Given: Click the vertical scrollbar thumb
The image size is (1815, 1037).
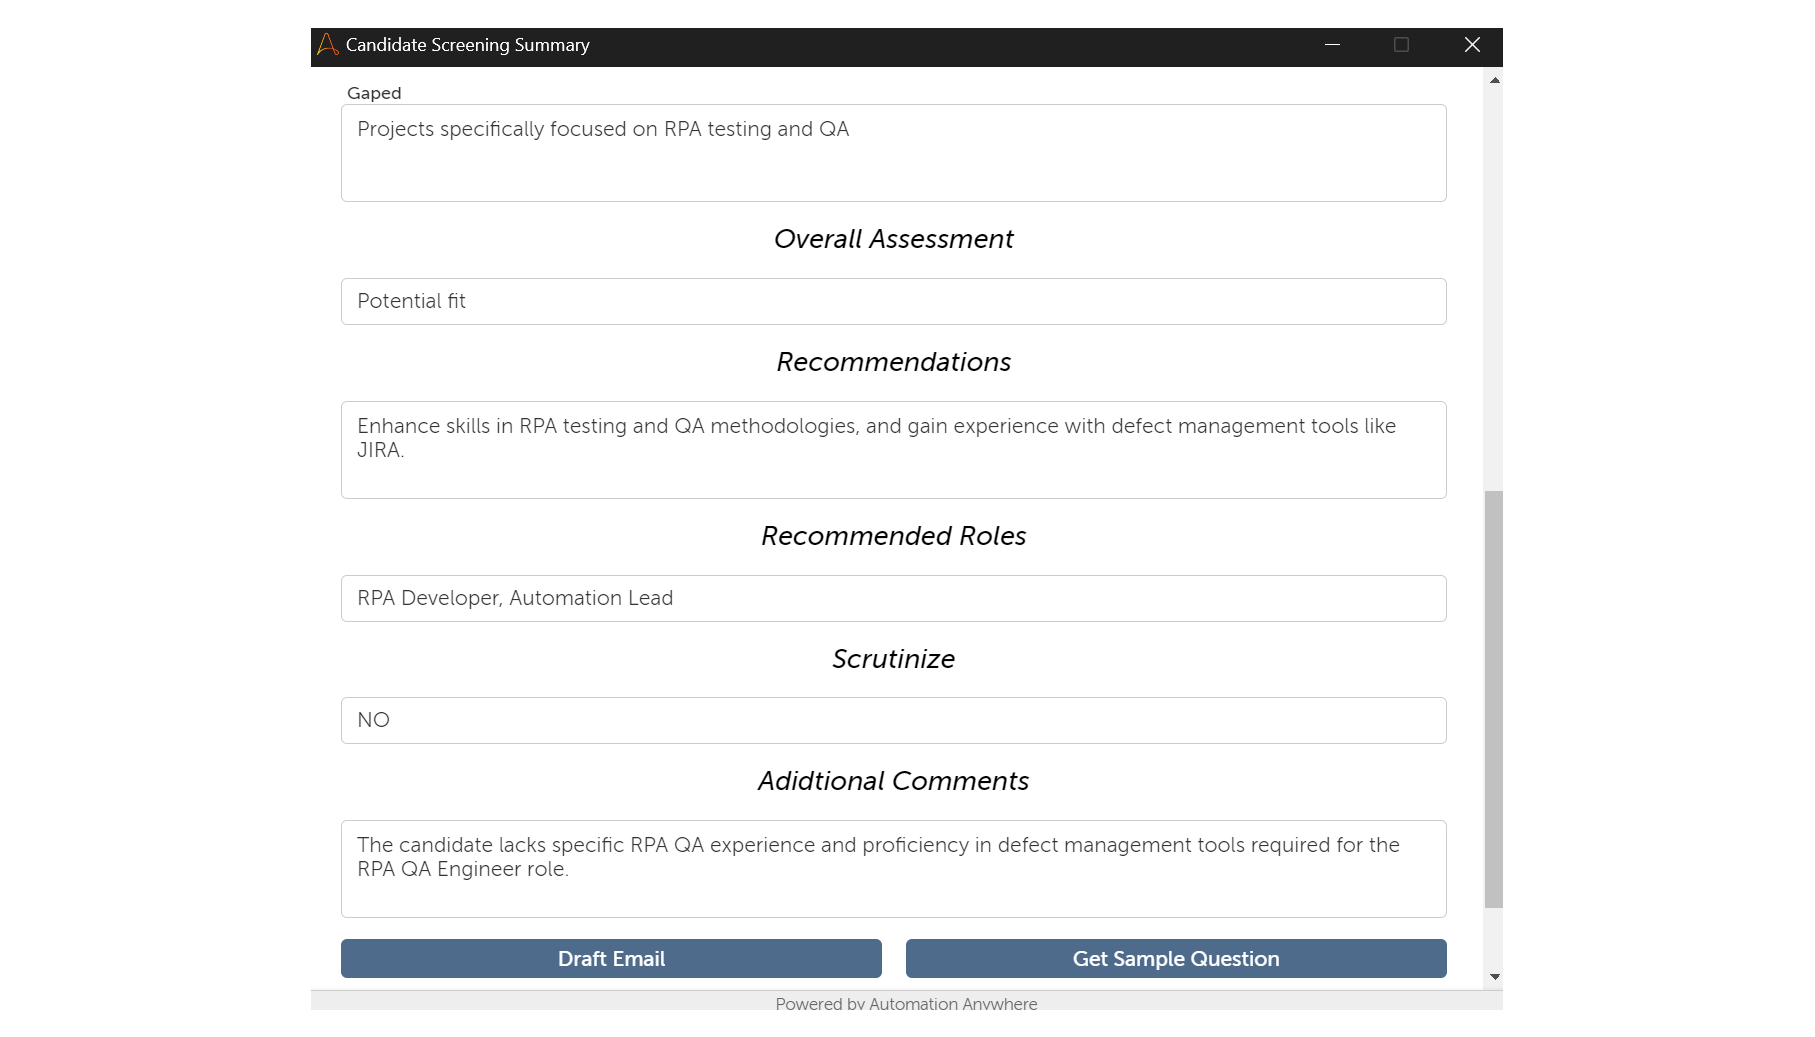Looking at the screenshot, I should (1494, 700).
